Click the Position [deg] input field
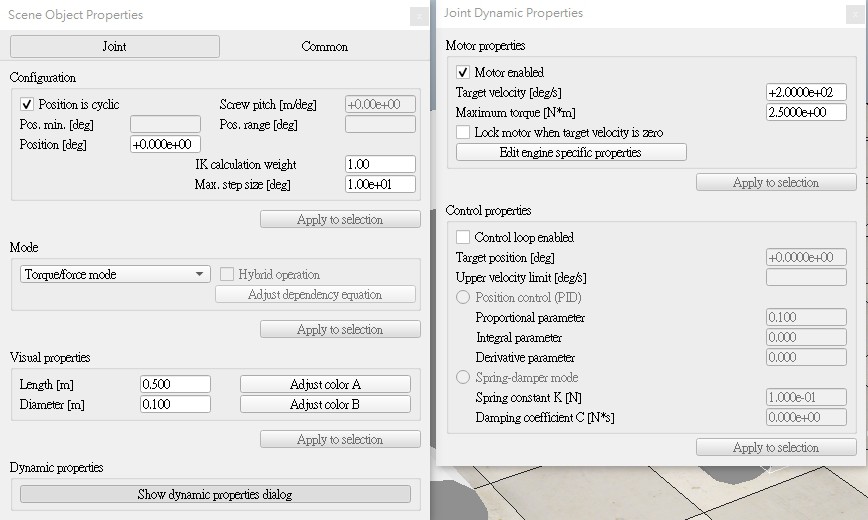The image size is (868, 520). (165, 144)
